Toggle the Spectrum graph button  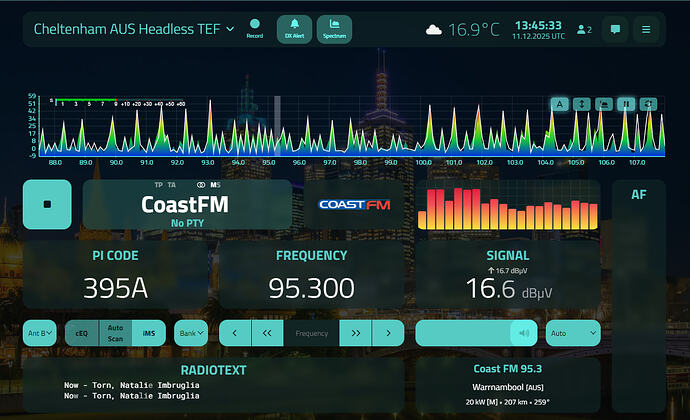point(334,29)
